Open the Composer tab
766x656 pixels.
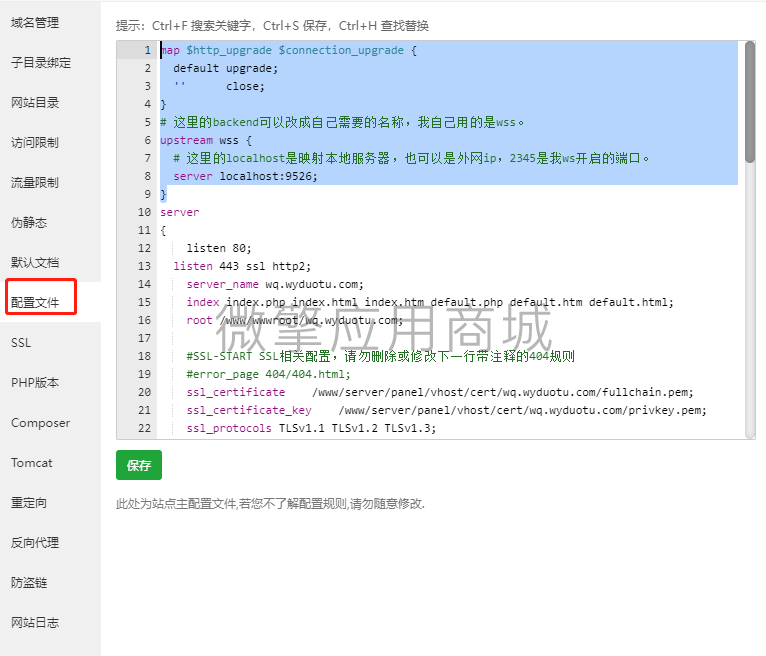click(x=41, y=423)
